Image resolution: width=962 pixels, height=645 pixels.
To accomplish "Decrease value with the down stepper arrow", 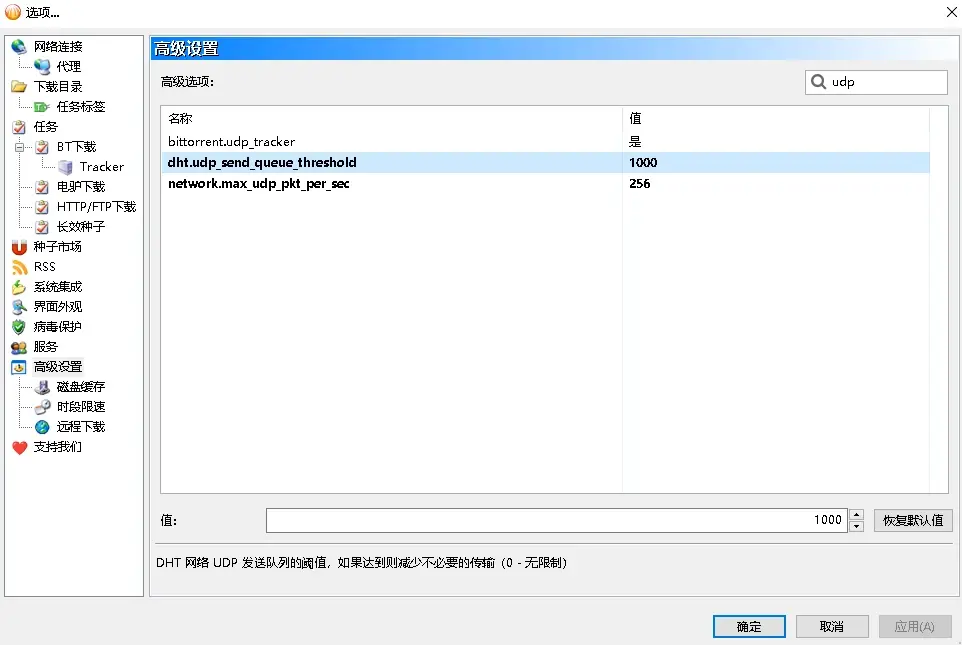I will click(856, 526).
